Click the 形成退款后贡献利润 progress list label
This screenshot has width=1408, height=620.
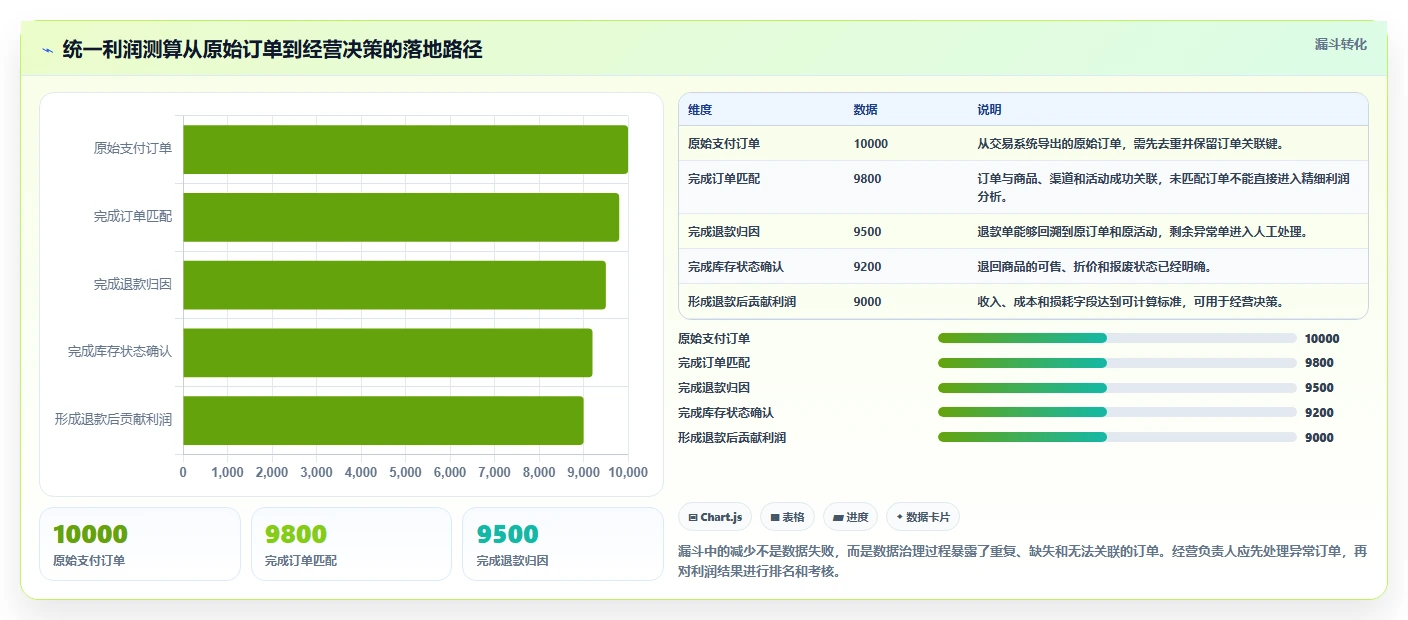[x=732, y=438]
